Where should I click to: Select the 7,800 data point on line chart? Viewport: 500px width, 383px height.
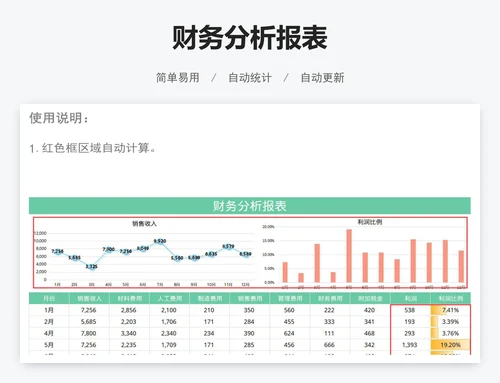tap(109, 249)
